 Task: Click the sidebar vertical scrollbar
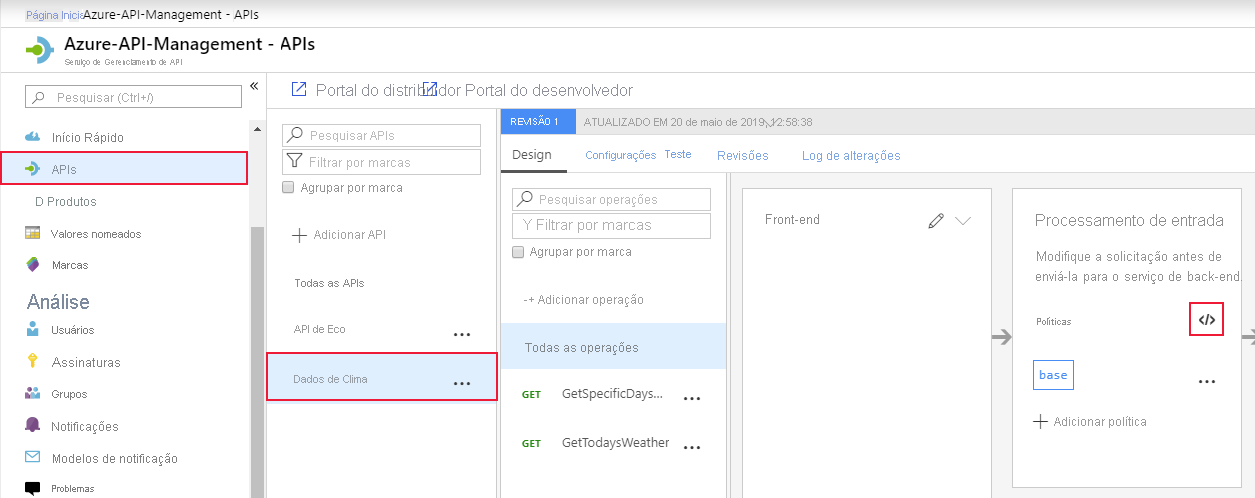tap(257, 362)
